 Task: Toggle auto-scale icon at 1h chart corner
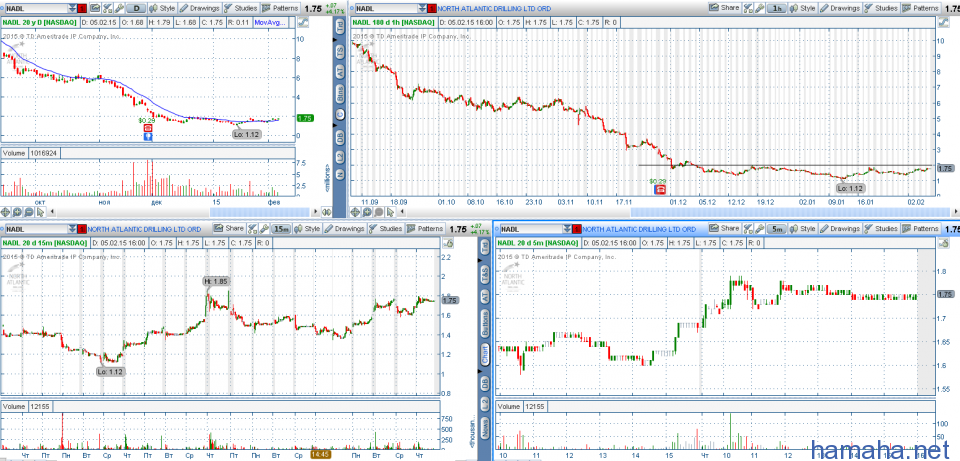point(943,22)
